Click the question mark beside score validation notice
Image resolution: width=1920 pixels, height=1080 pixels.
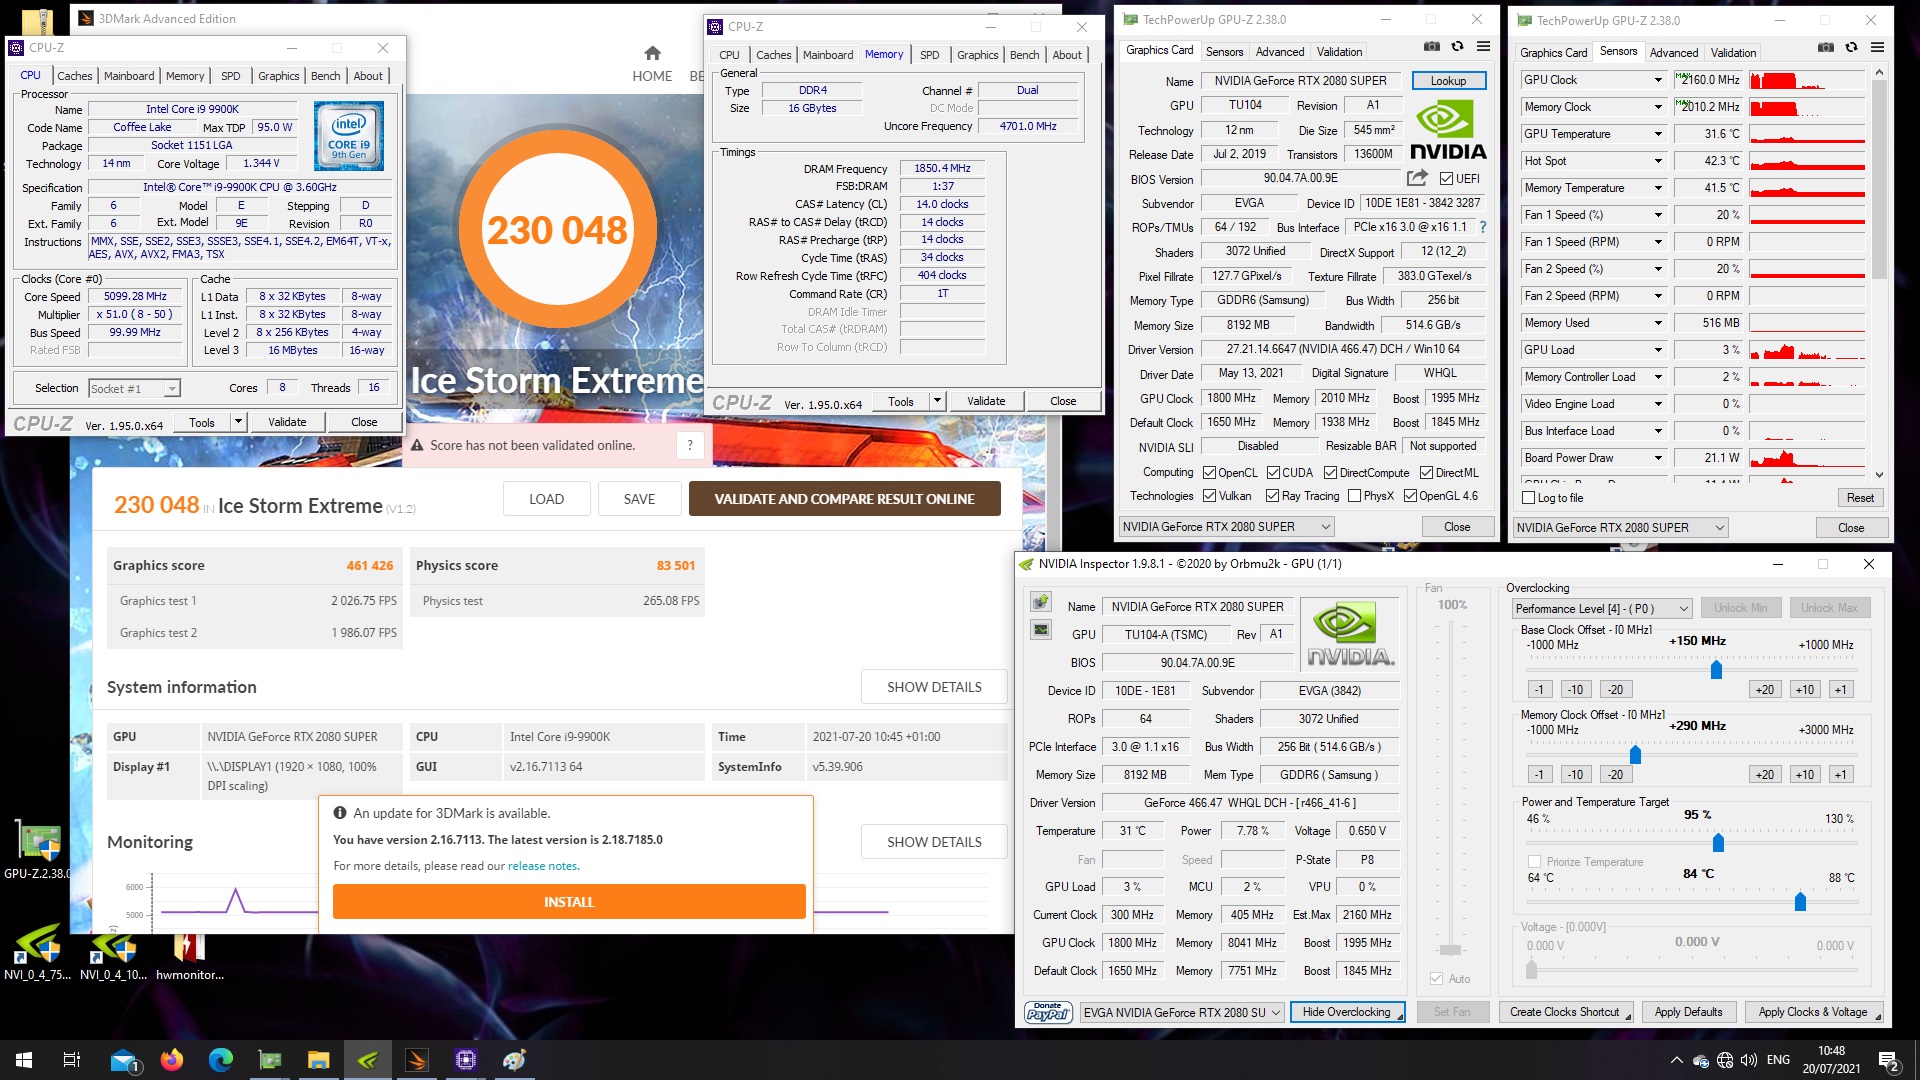[x=690, y=446]
